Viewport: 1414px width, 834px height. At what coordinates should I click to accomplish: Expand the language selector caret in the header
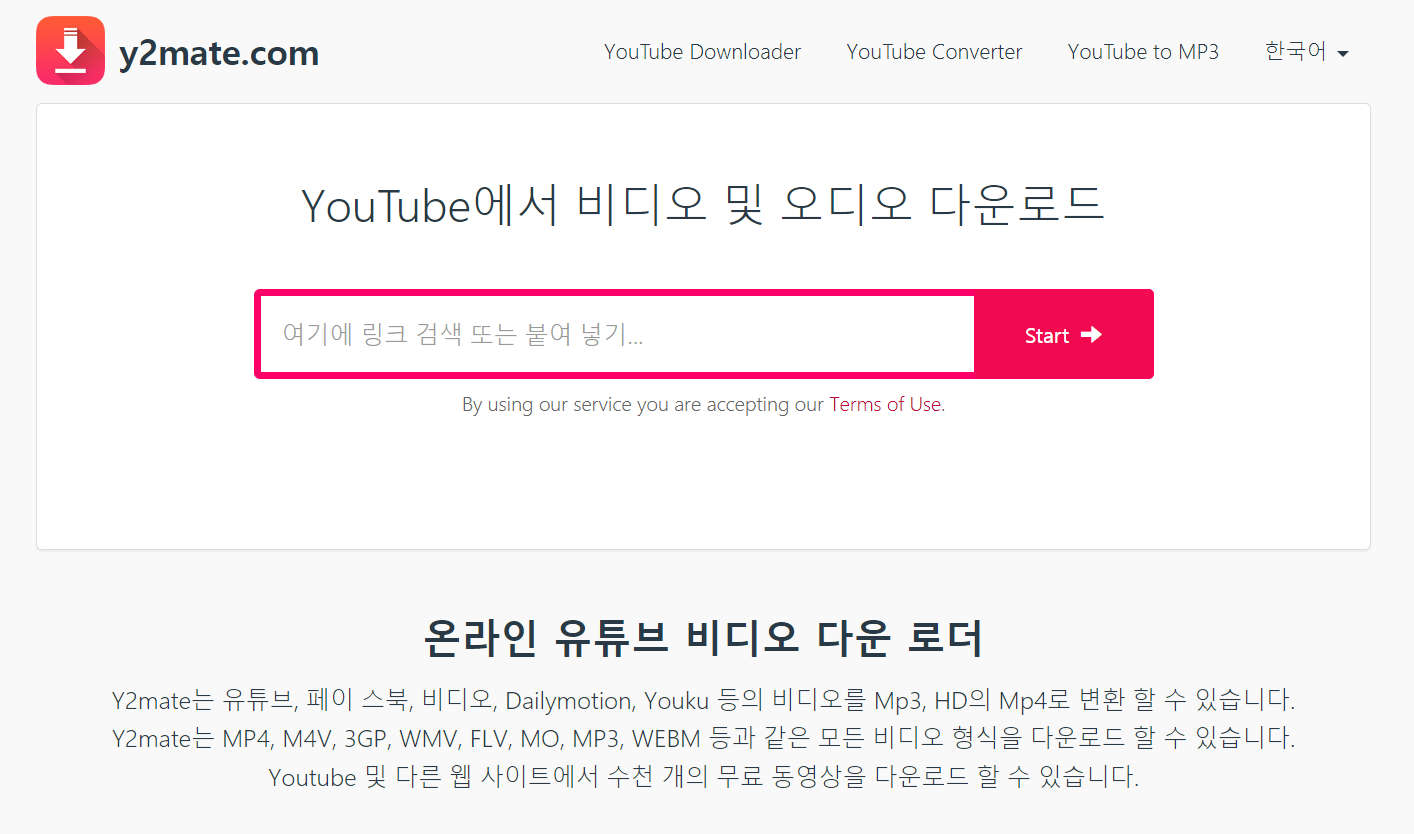[1341, 53]
